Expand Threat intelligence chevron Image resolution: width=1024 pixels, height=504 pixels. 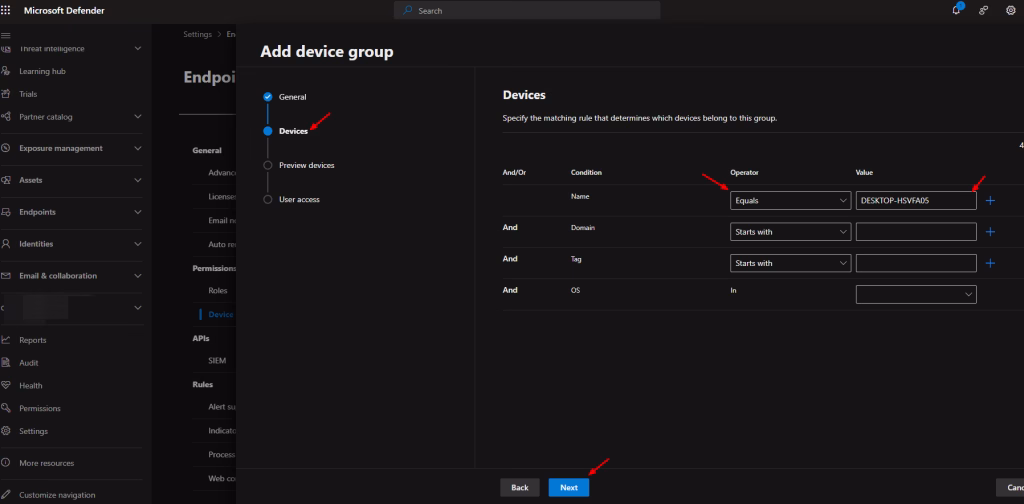[138, 48]
